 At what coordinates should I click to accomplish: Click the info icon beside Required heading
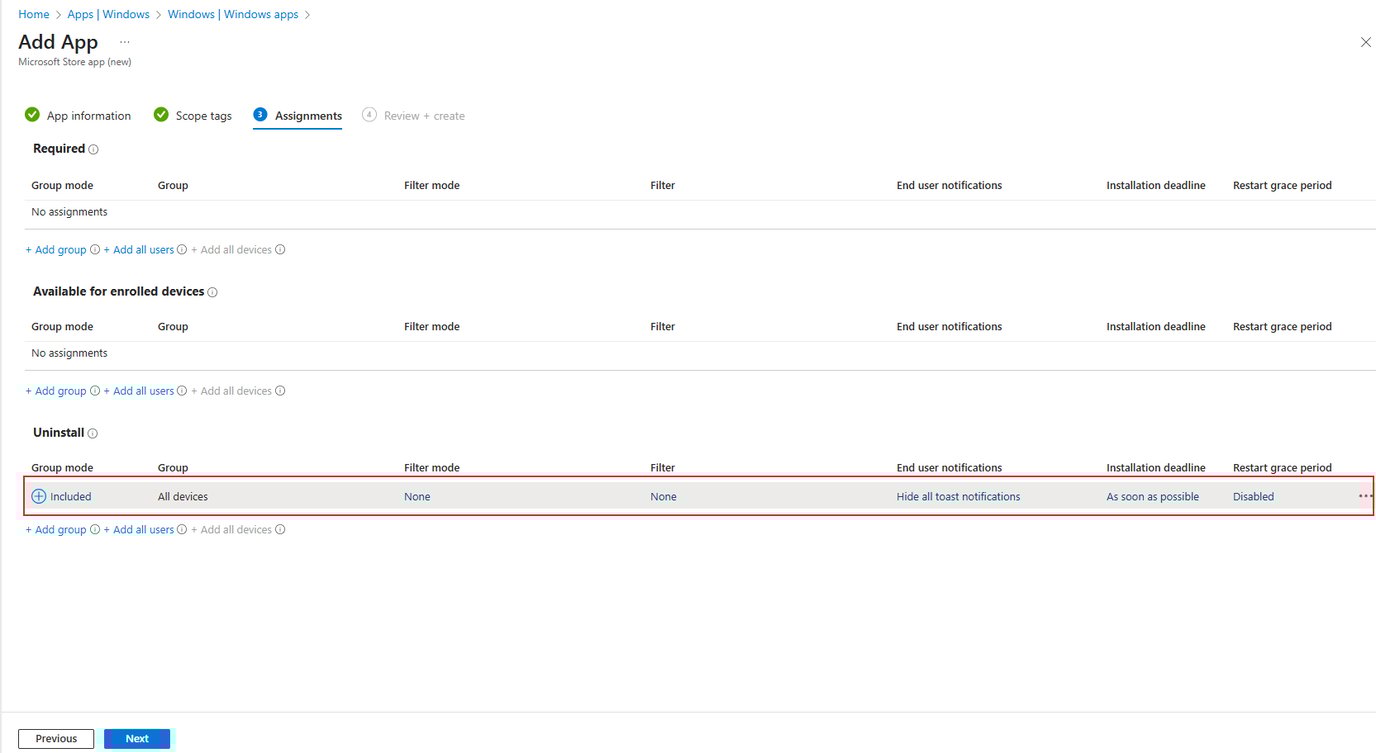click(x=94, y=150)
